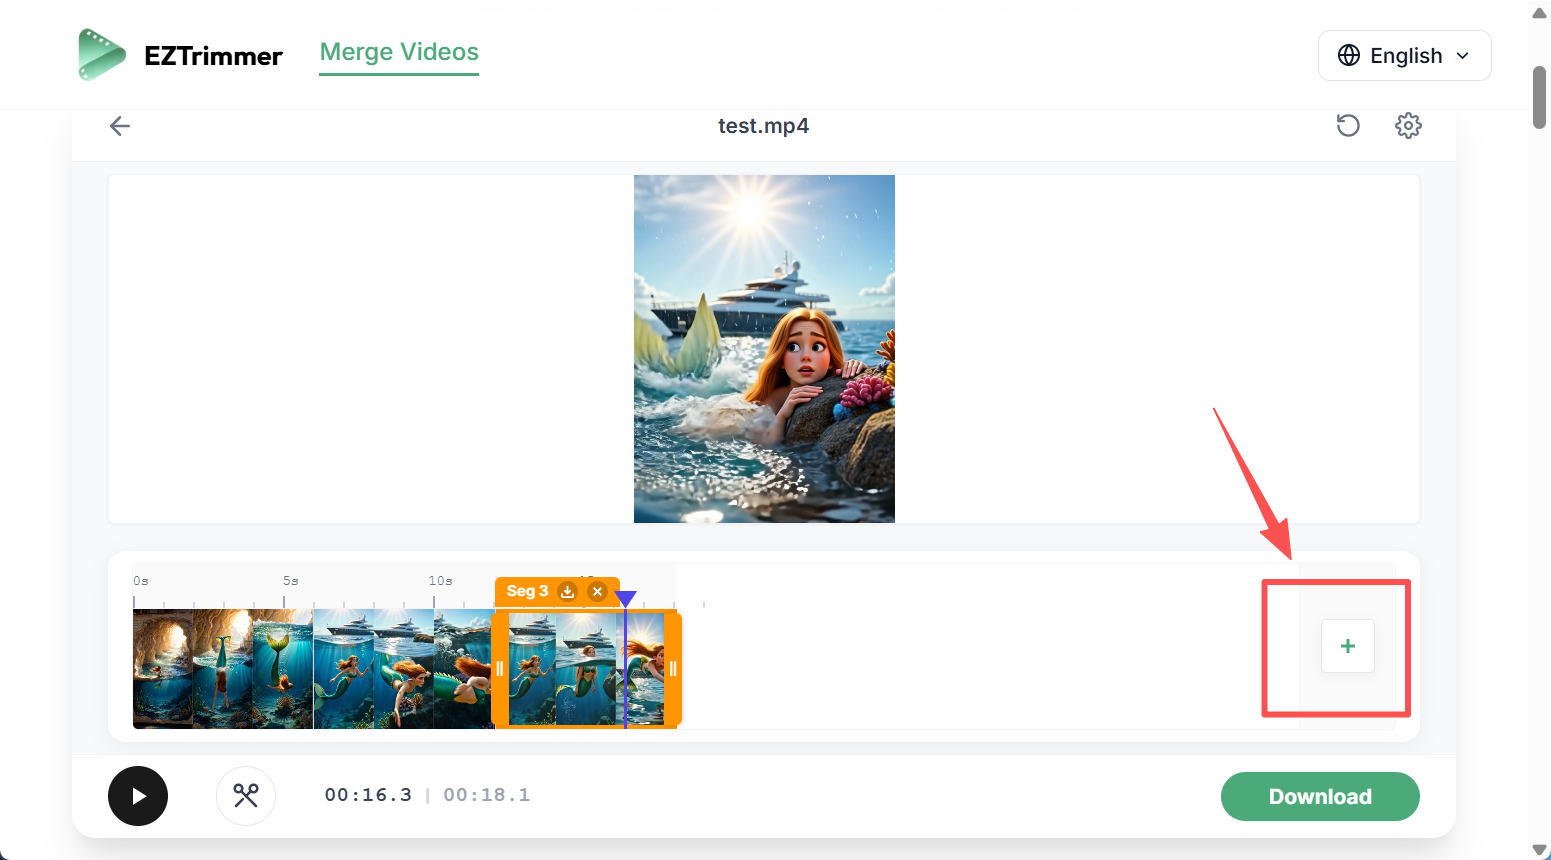
Task: Click the EZTrimmer logo icon
Action: click(102, 55)
